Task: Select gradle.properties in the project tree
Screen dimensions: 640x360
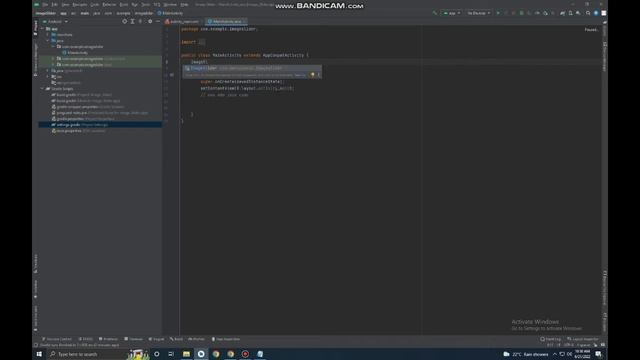Action: 82,119
